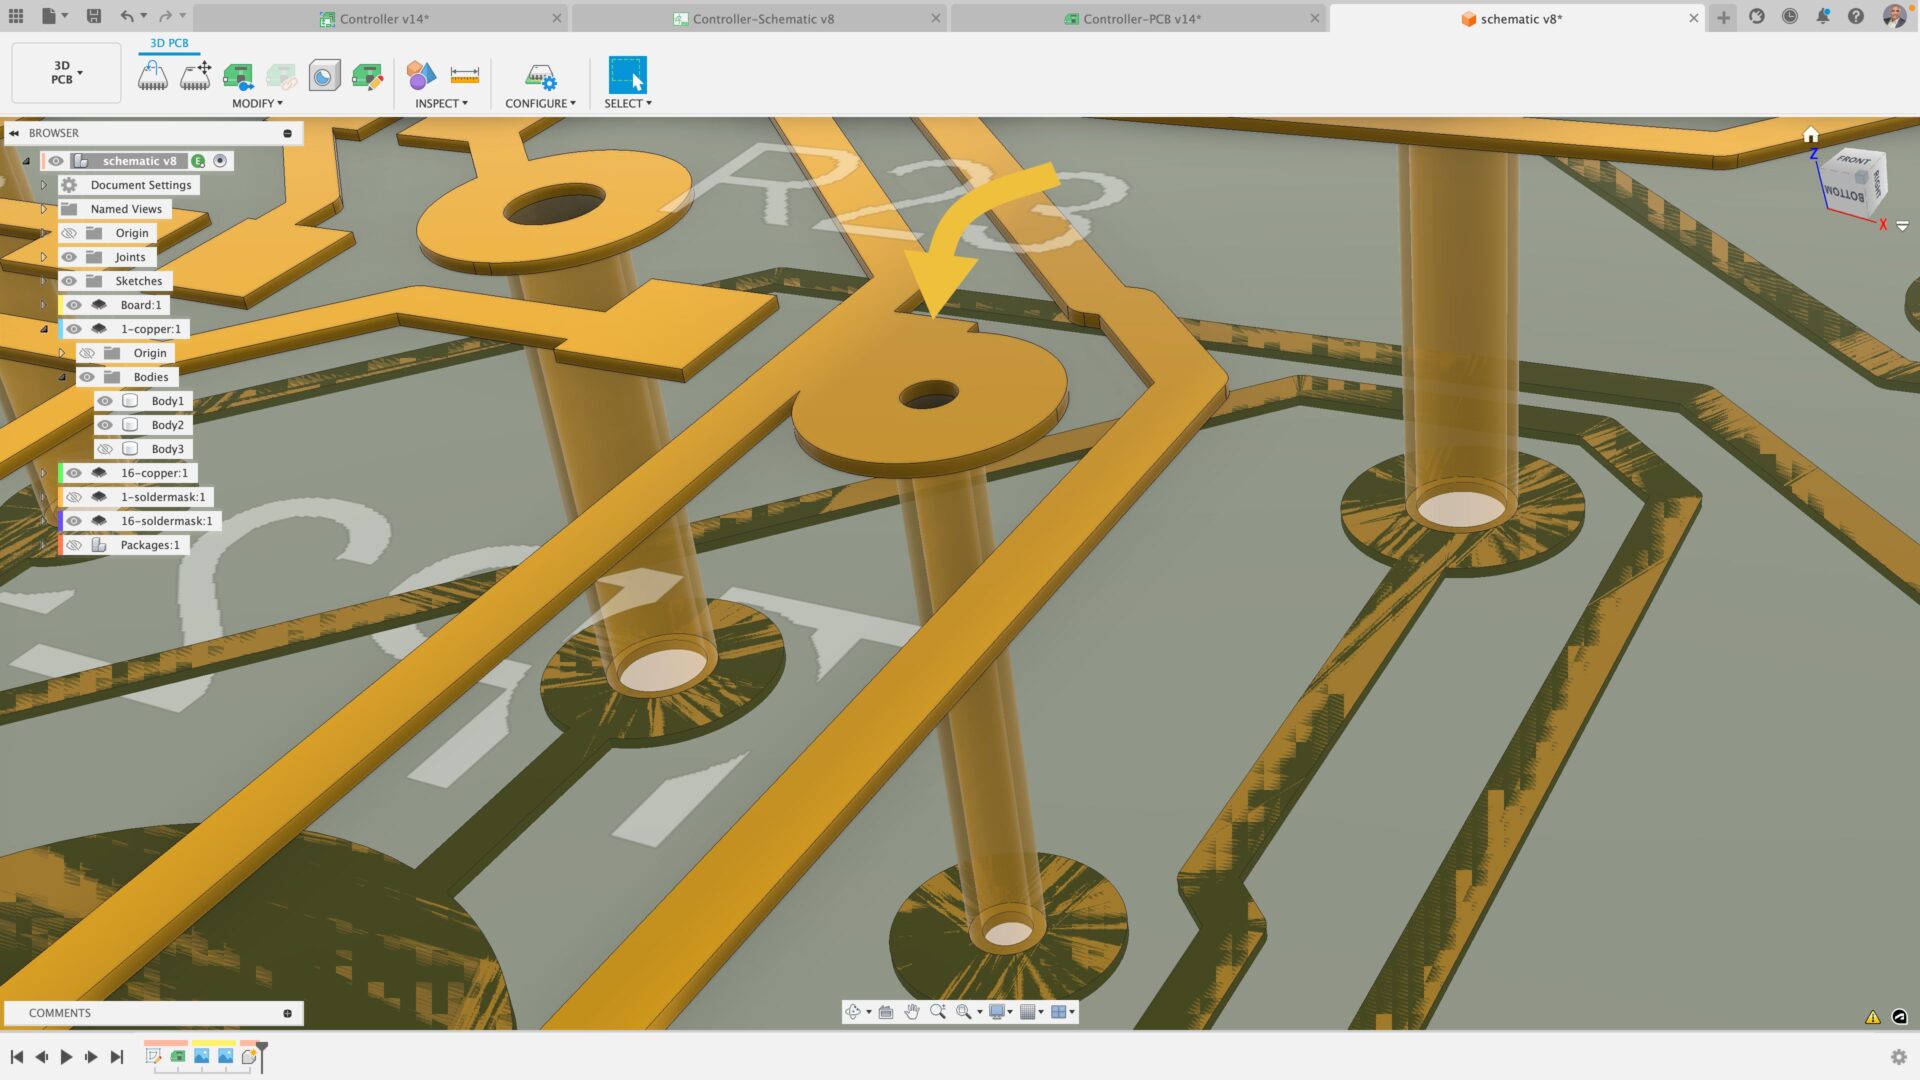The height and width of the screenshot is (1080, 1920).
Task: Open the 3D PCB workspace dropdown
Action: [66, 73]
